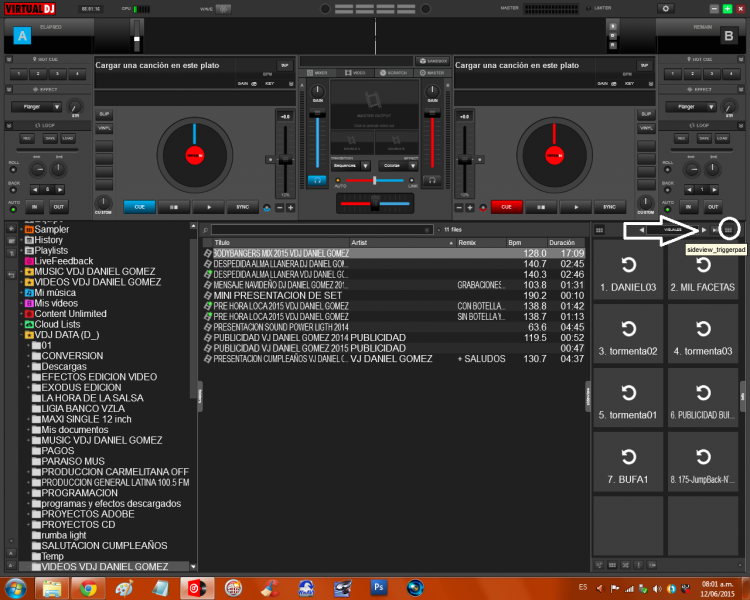This screenshot has height=600, width=750.
Task: Open the Flanger effect dropdown on deck B
Action: 691,107
